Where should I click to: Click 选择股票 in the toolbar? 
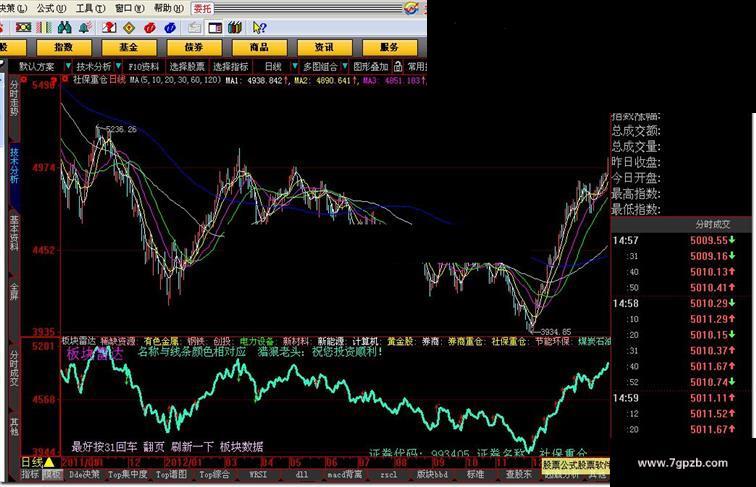pyautogui.click(x=187, y=67)
